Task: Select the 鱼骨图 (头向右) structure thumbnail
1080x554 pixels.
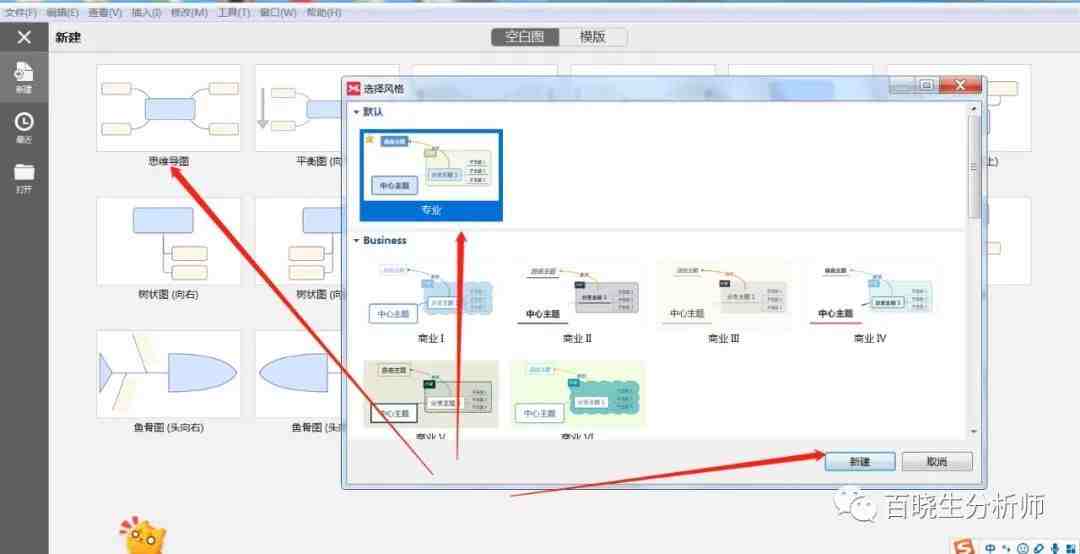Action: coord(169,374)
